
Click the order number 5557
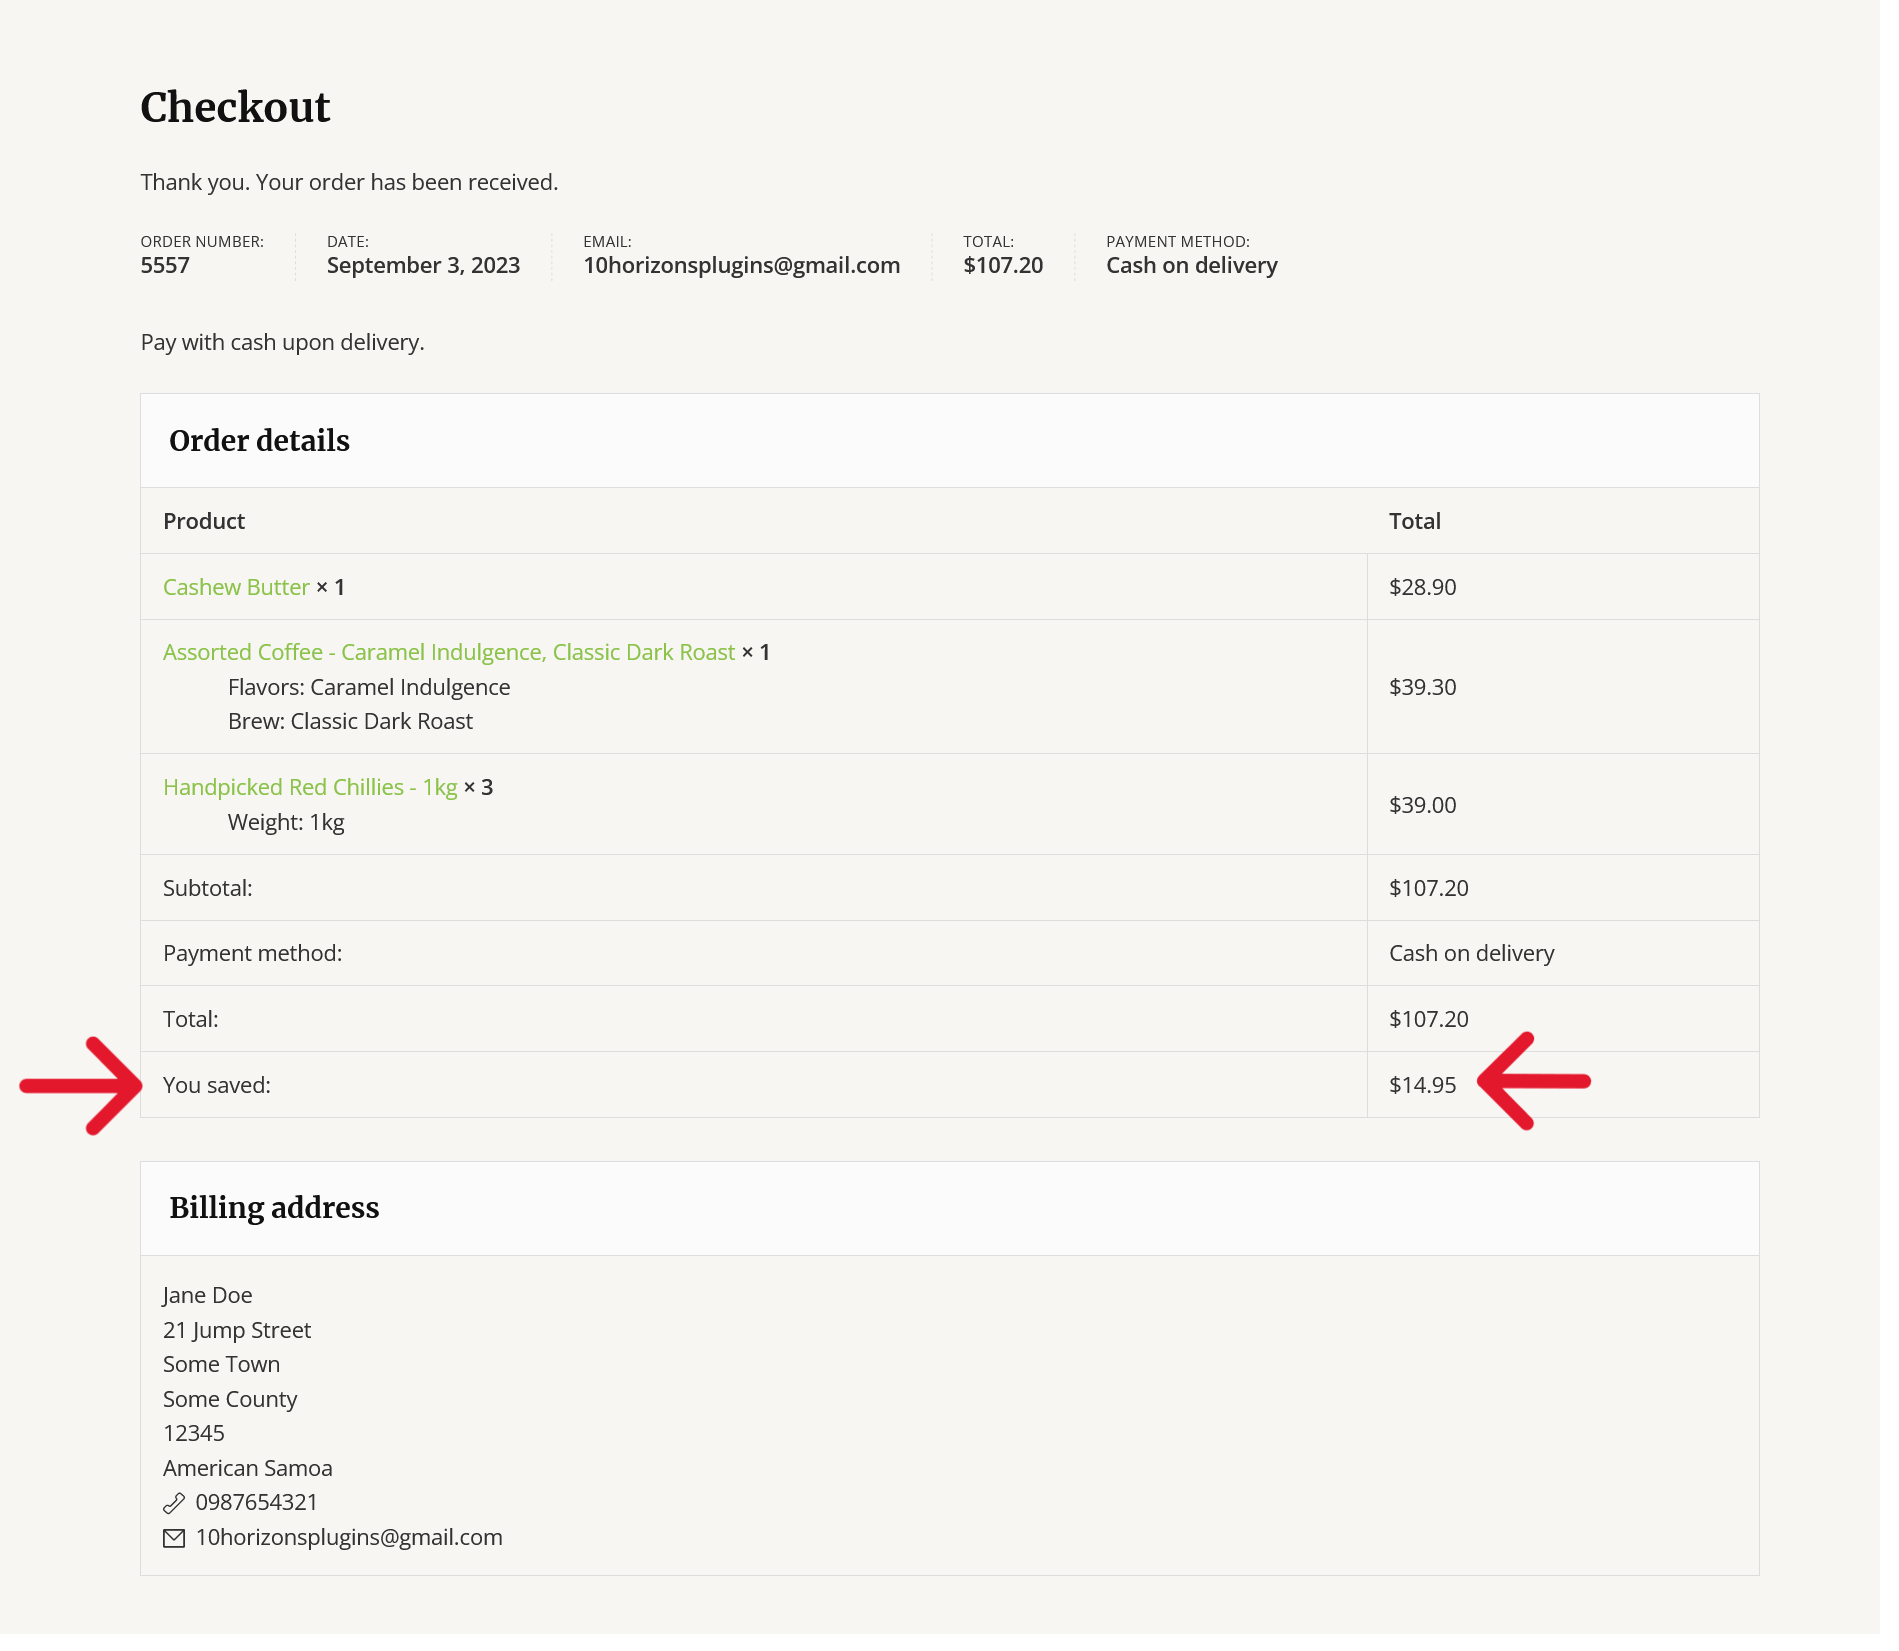point(165,265)
